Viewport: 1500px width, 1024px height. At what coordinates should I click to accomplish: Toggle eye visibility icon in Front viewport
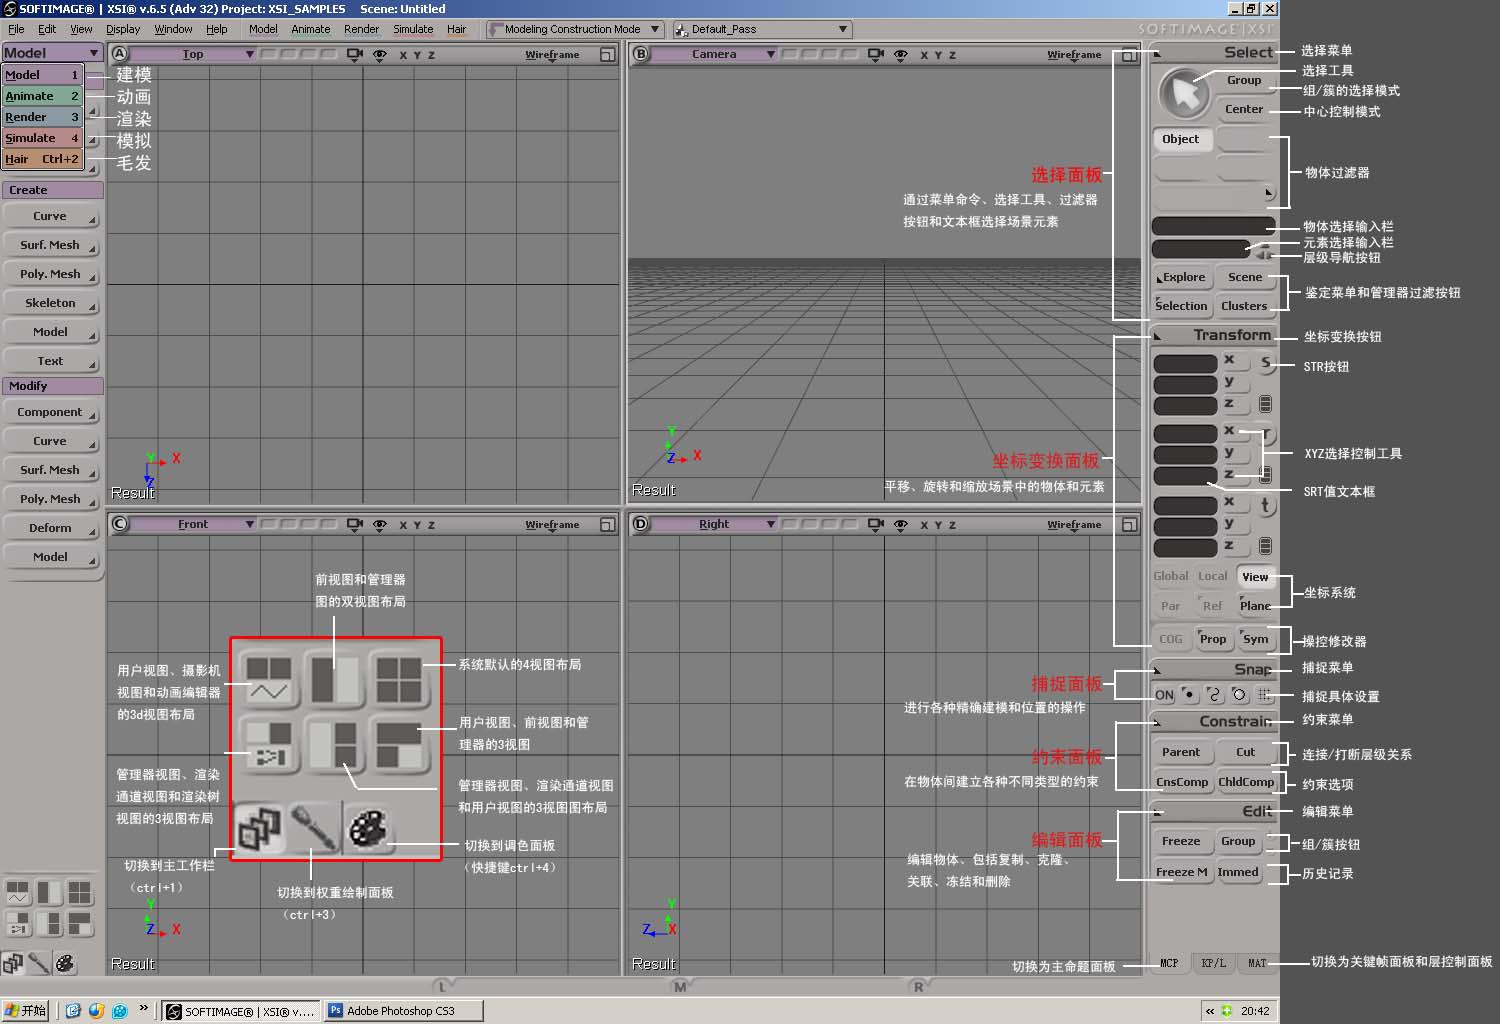(x=380, y=525)
